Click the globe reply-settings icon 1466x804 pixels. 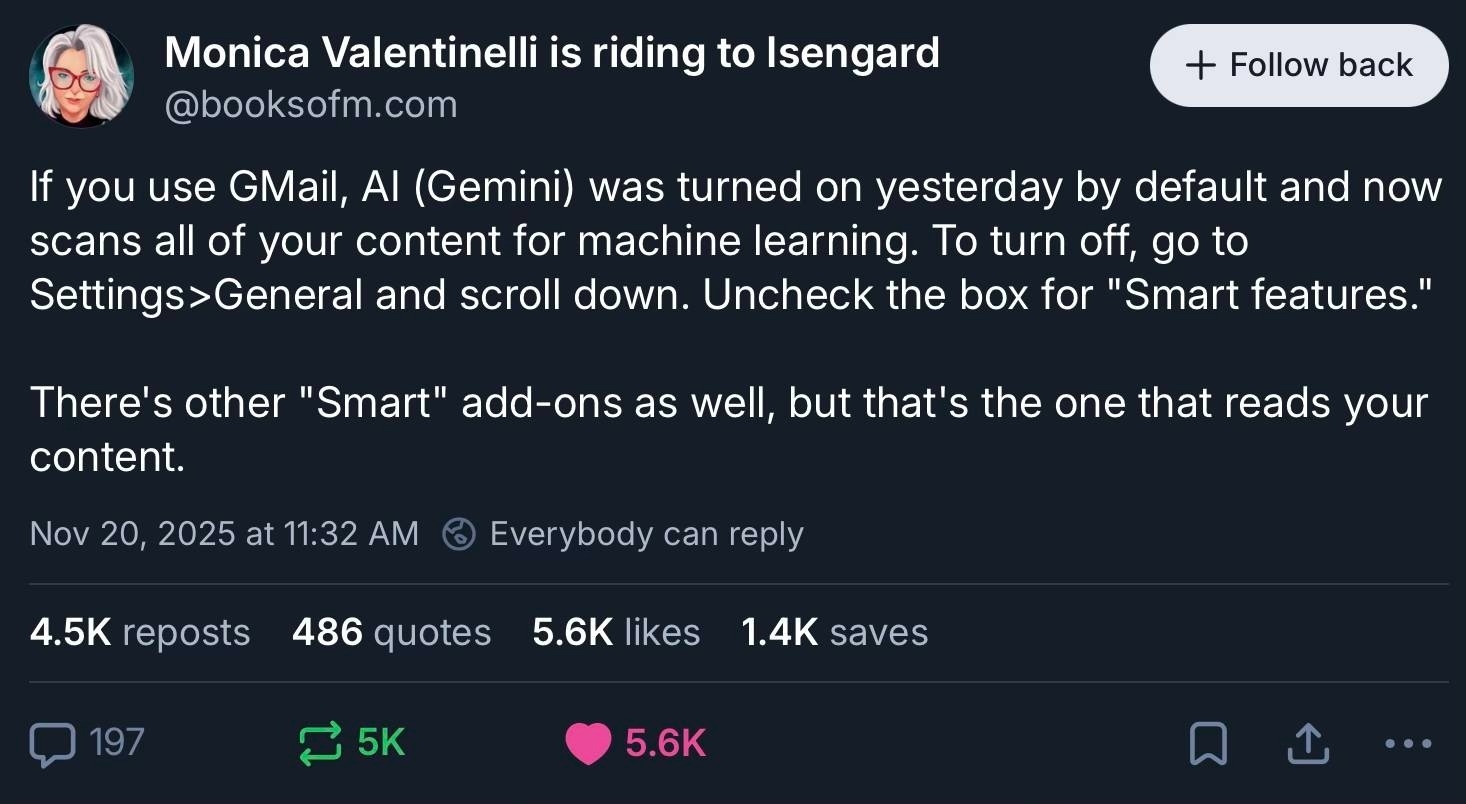click(459, 534)
